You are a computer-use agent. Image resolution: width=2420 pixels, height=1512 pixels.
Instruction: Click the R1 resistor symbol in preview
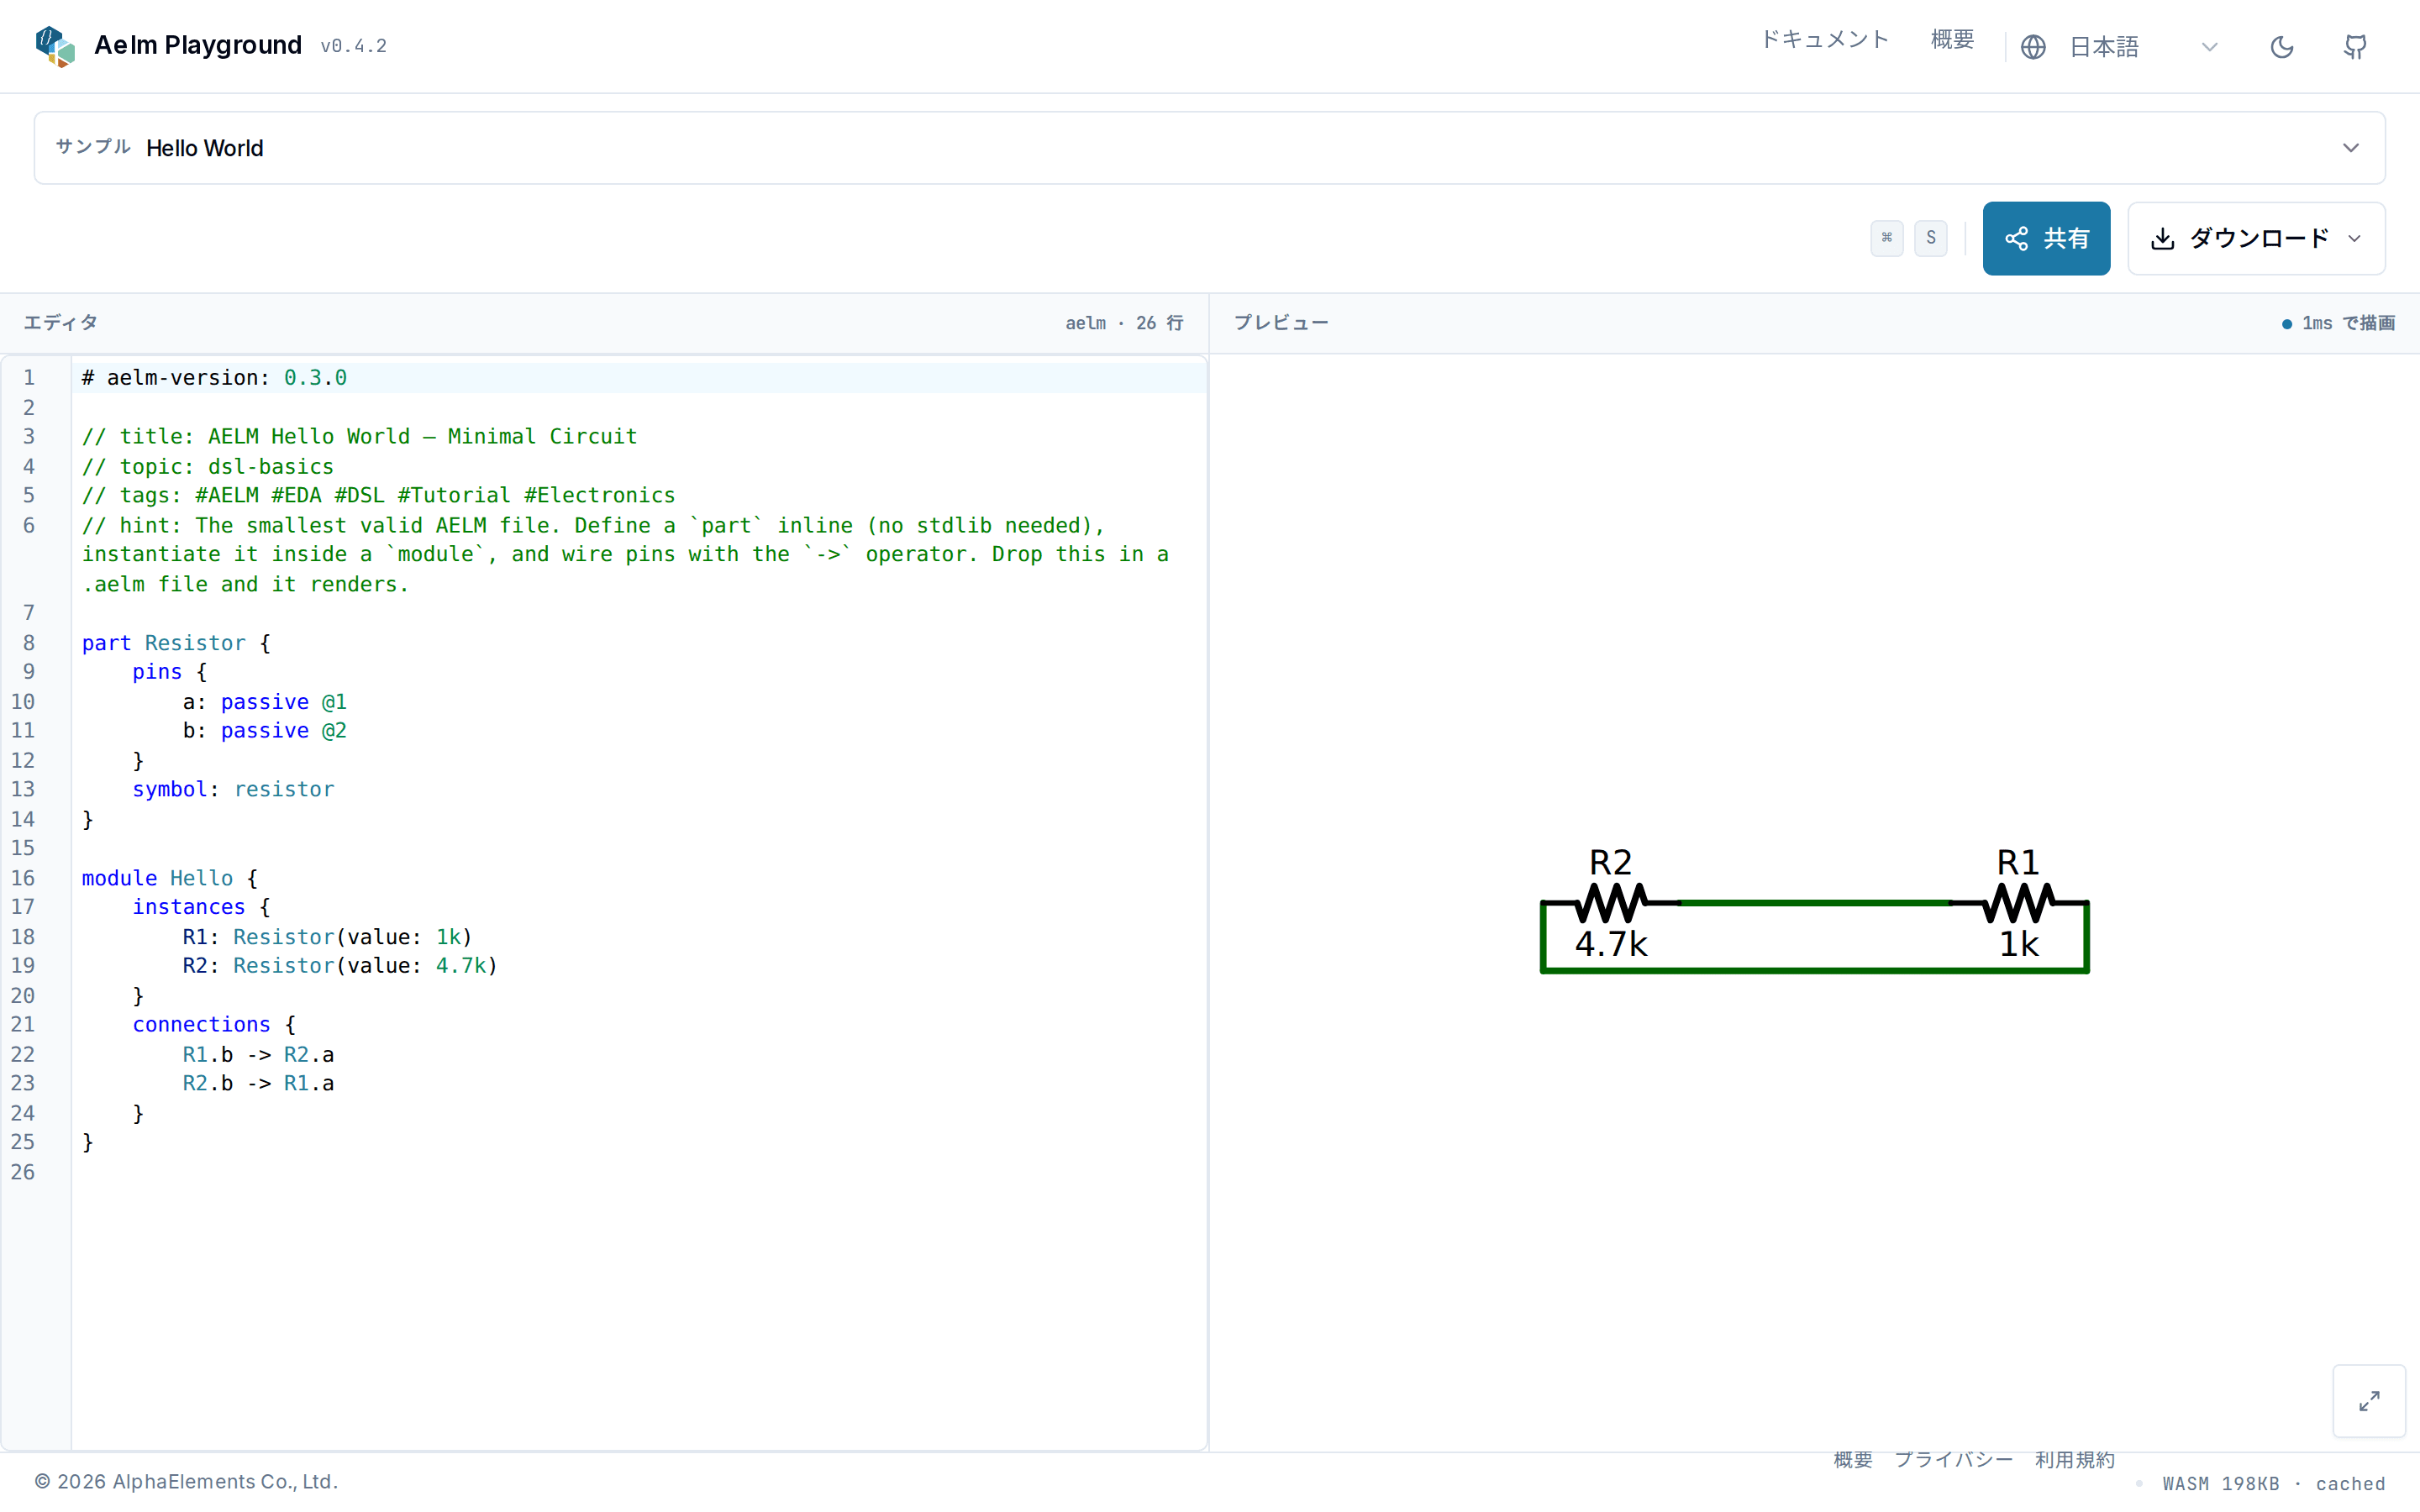[x=2018, y=902]
